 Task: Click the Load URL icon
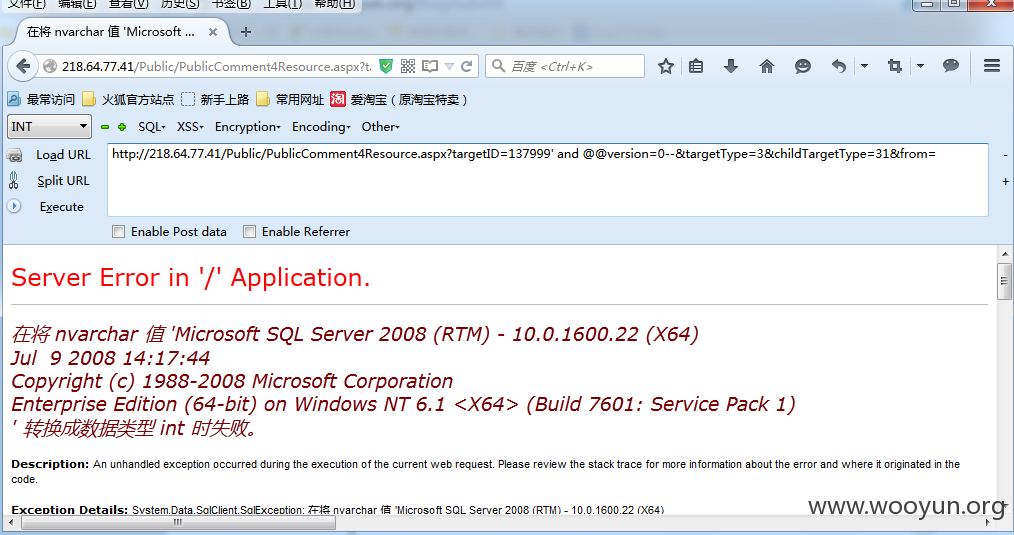pyautogui.click(x=14, y=155)
